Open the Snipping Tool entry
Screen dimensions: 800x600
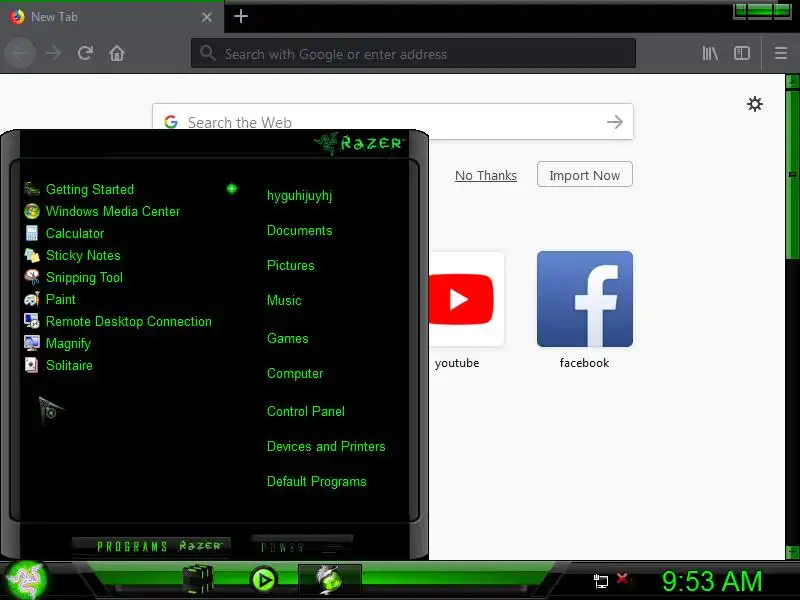pos(84,277)
